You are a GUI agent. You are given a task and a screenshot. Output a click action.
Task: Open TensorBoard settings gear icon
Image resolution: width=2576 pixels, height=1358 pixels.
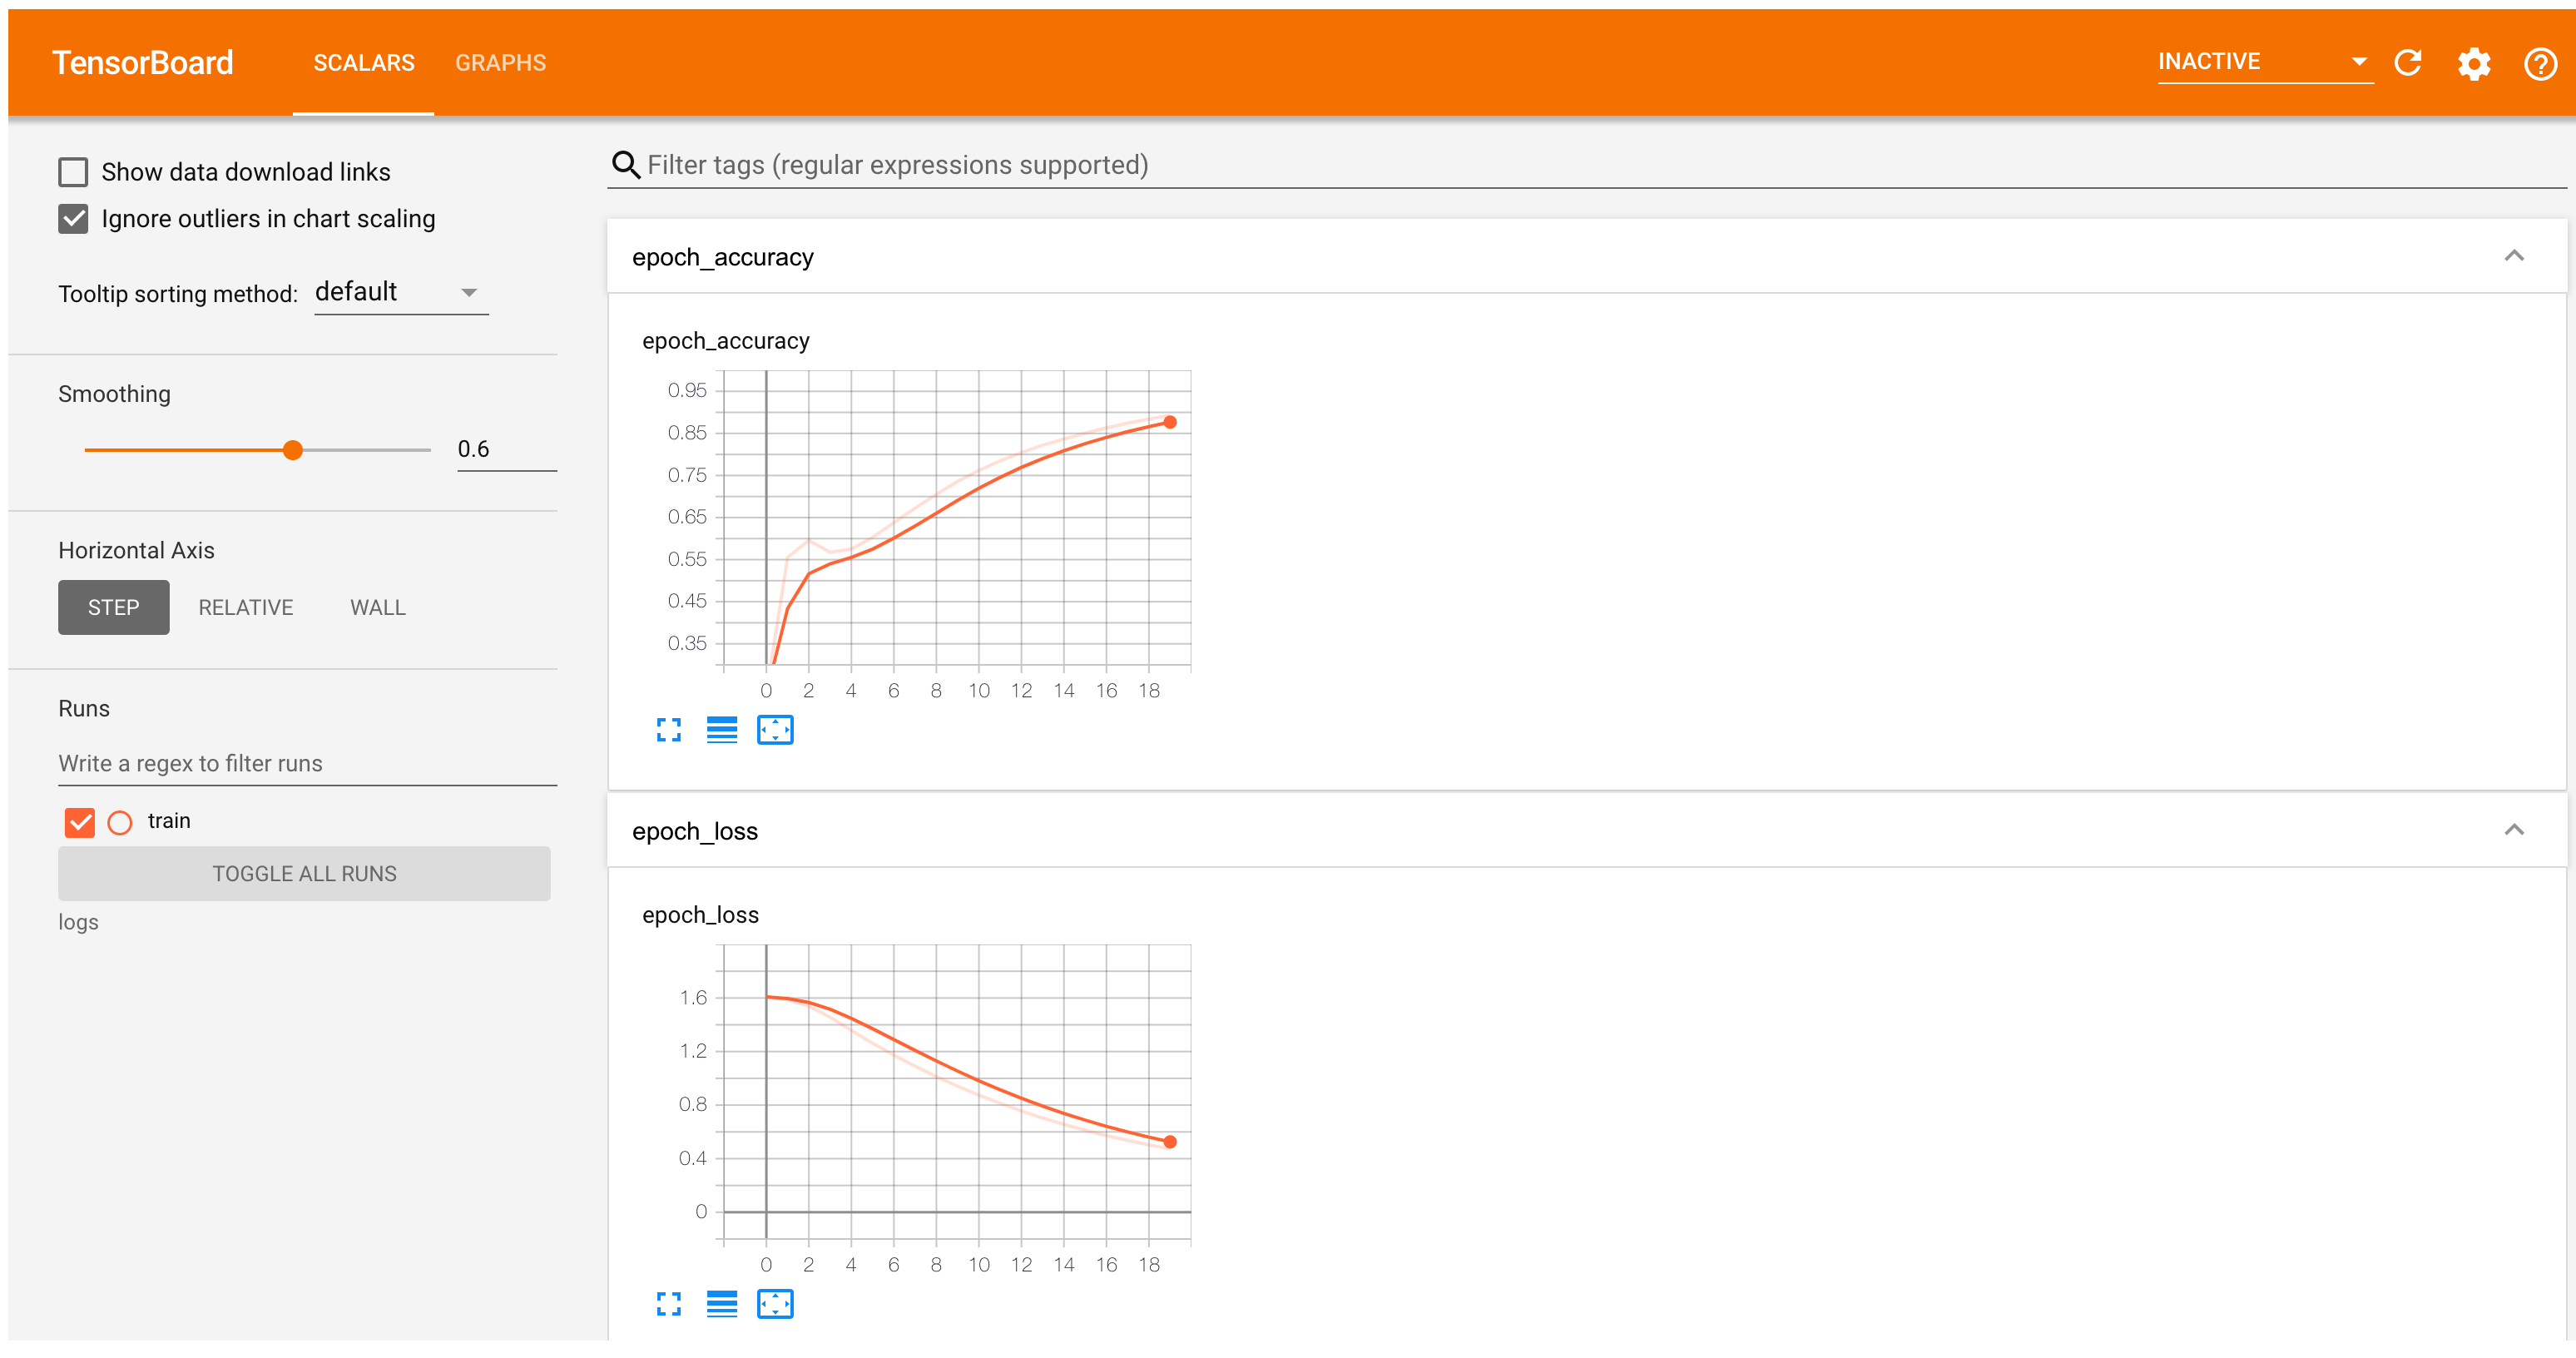[2473, 64]
